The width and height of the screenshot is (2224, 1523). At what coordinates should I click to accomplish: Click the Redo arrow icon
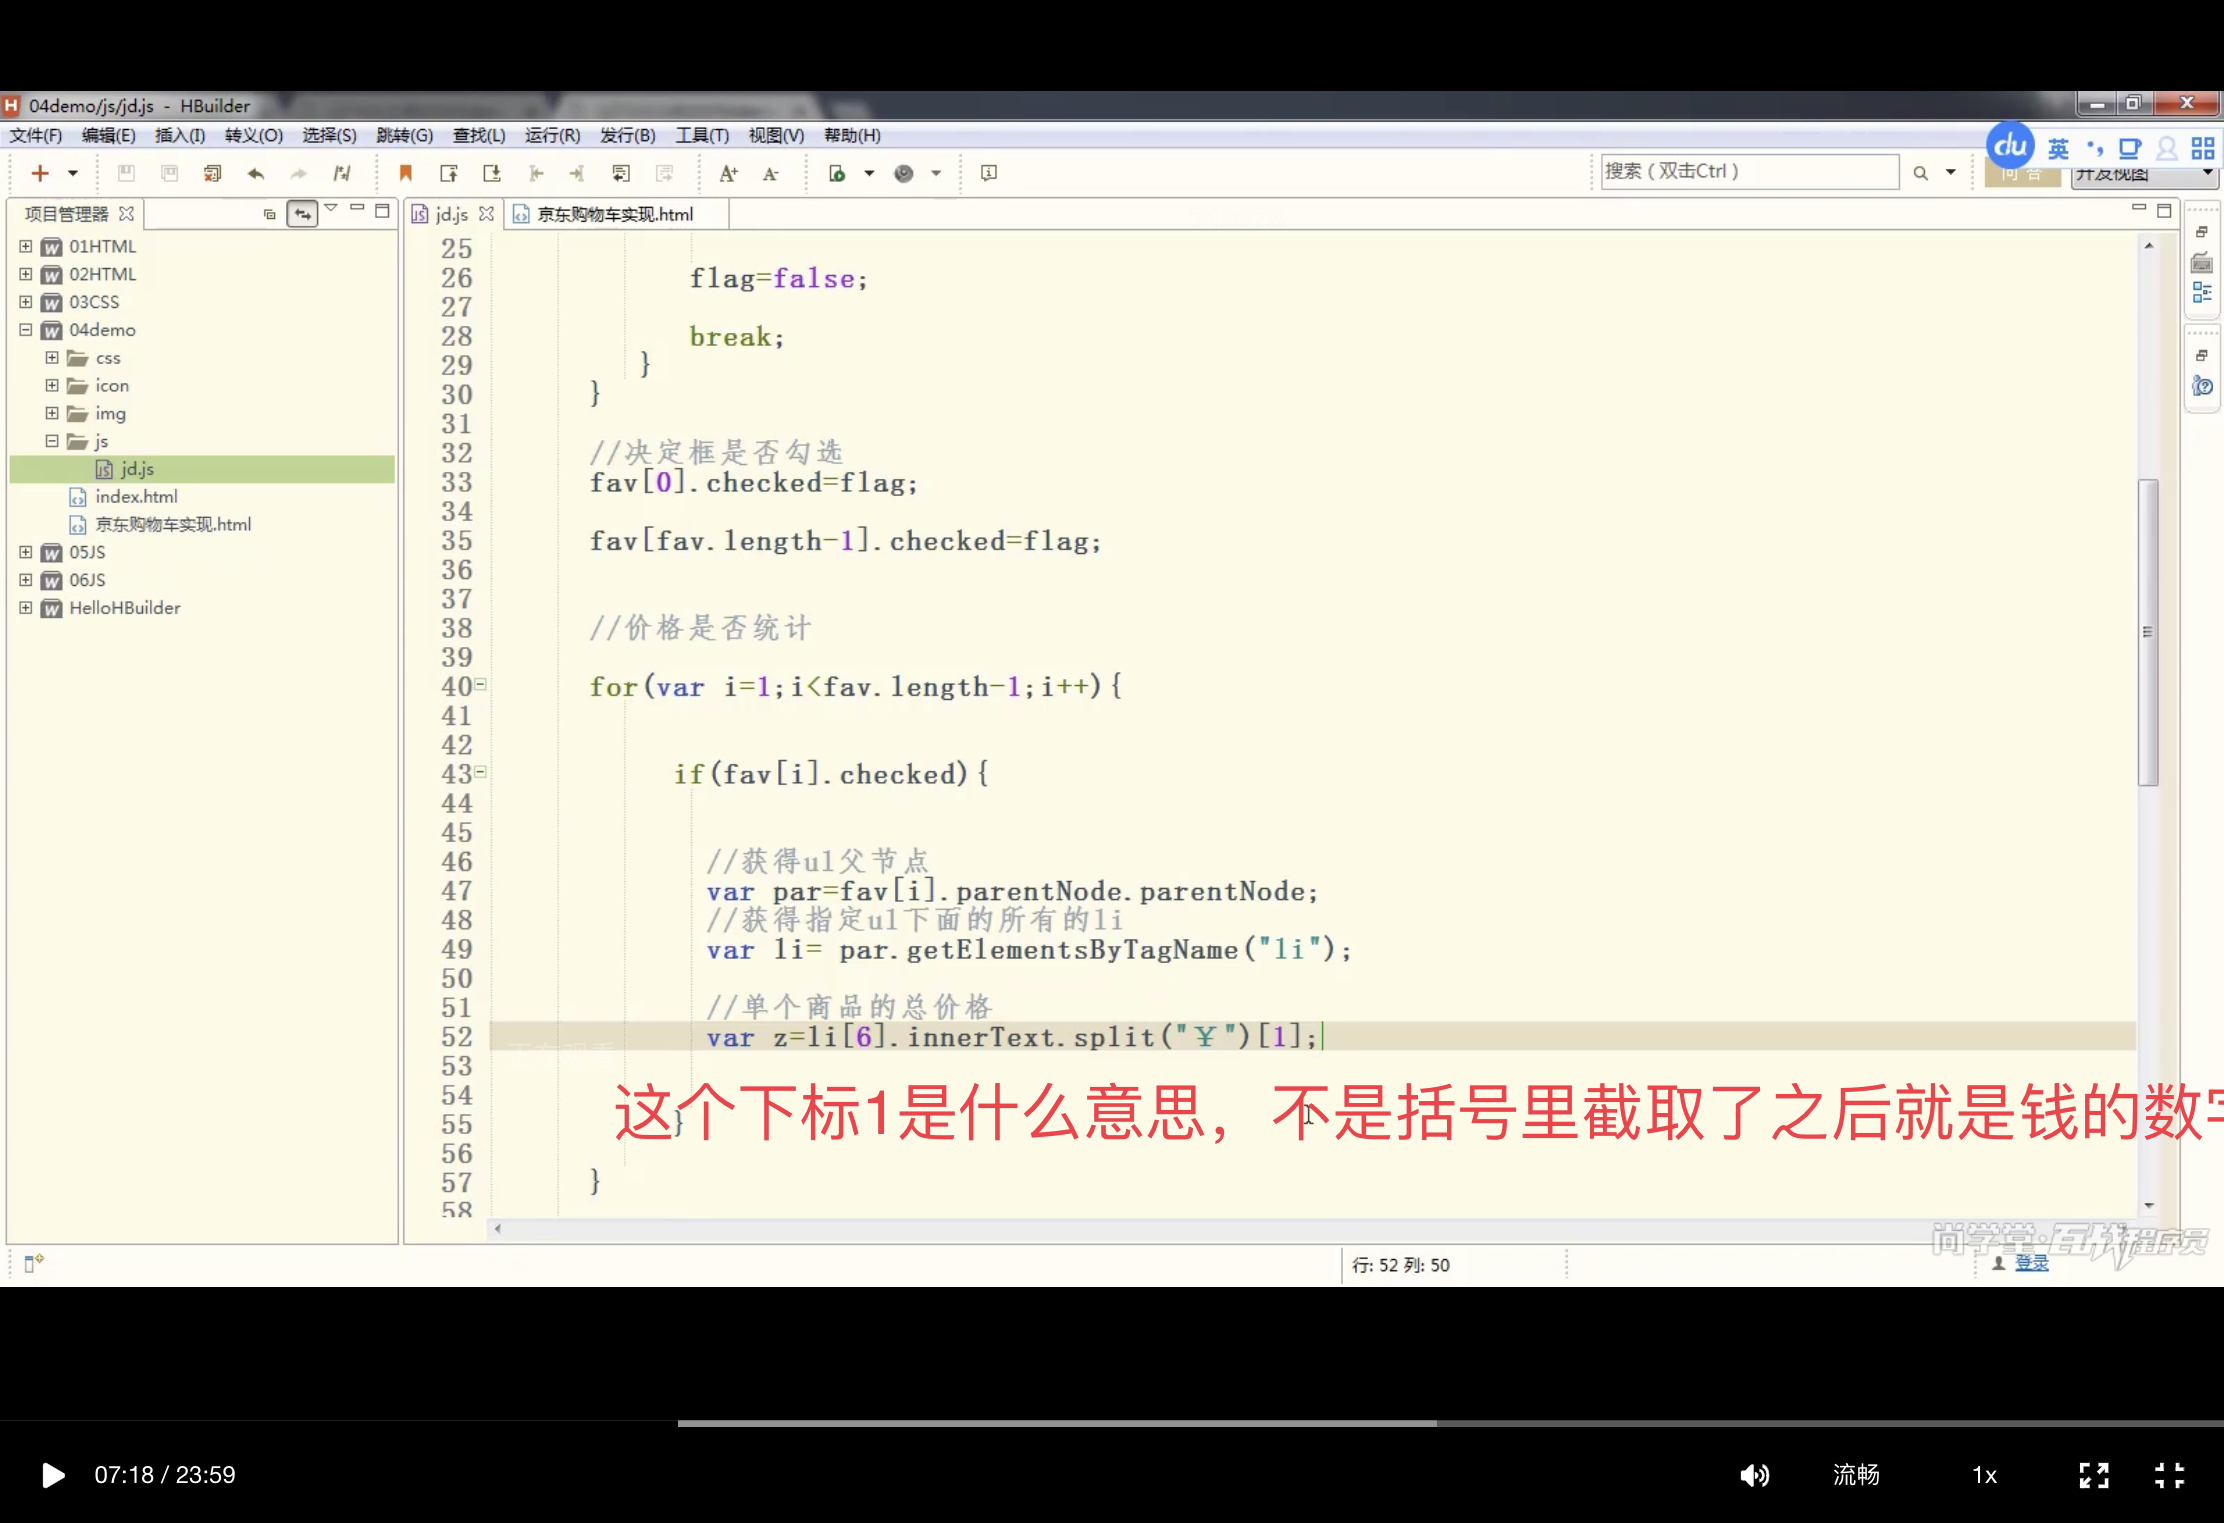pyautogui.click(x=298, y=173)
